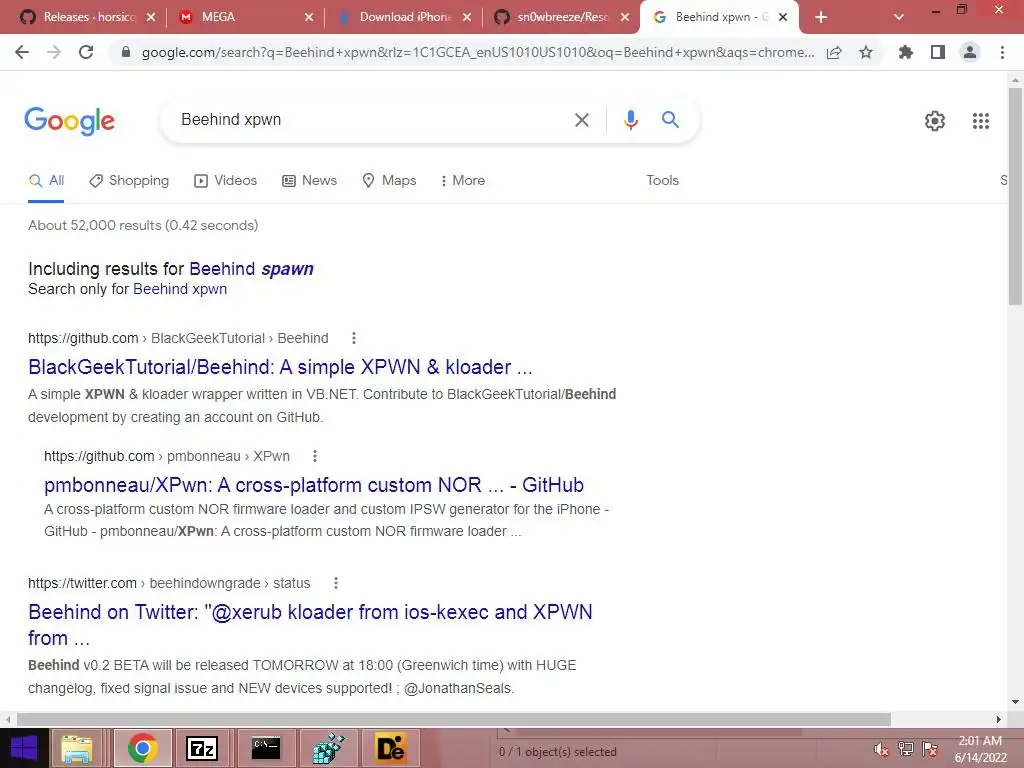Screen dimensions: 1024x768
Task: Go back to the previous page
Action: [22, 52]
